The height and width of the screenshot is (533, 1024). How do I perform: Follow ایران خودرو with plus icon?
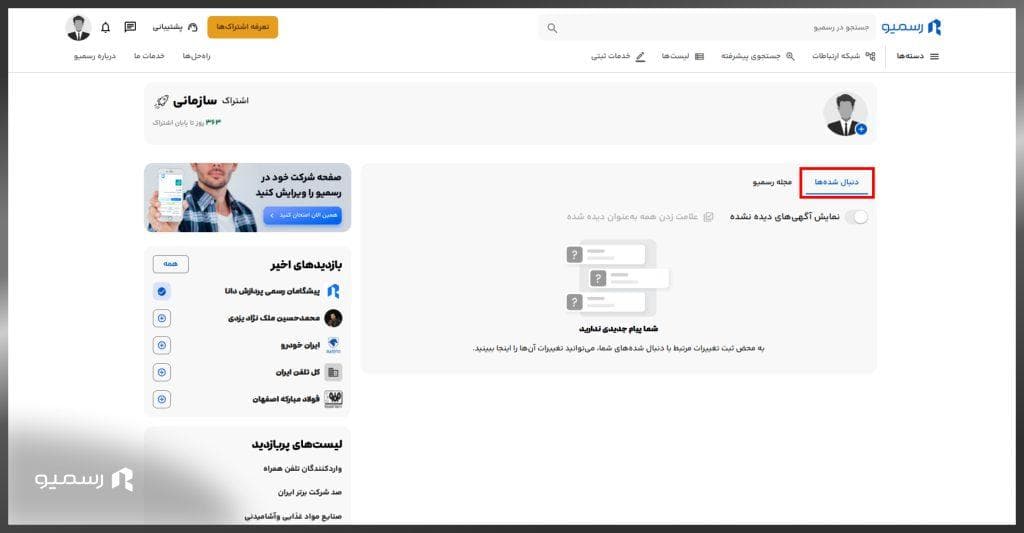tap(162, 345)
